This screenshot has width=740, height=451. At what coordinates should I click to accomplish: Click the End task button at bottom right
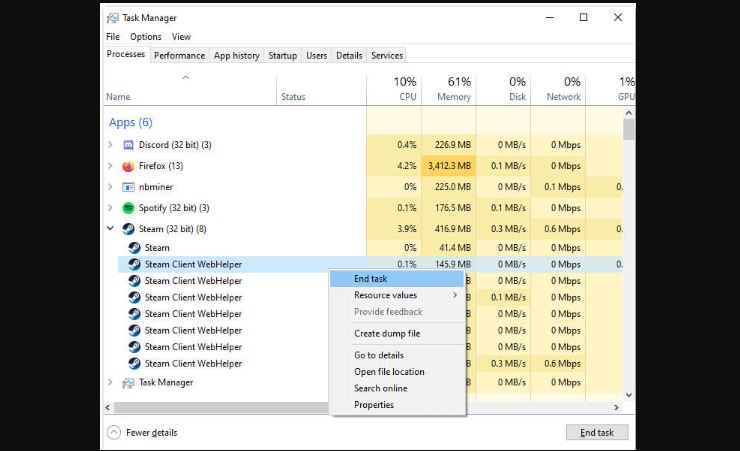tap(597, 433)
